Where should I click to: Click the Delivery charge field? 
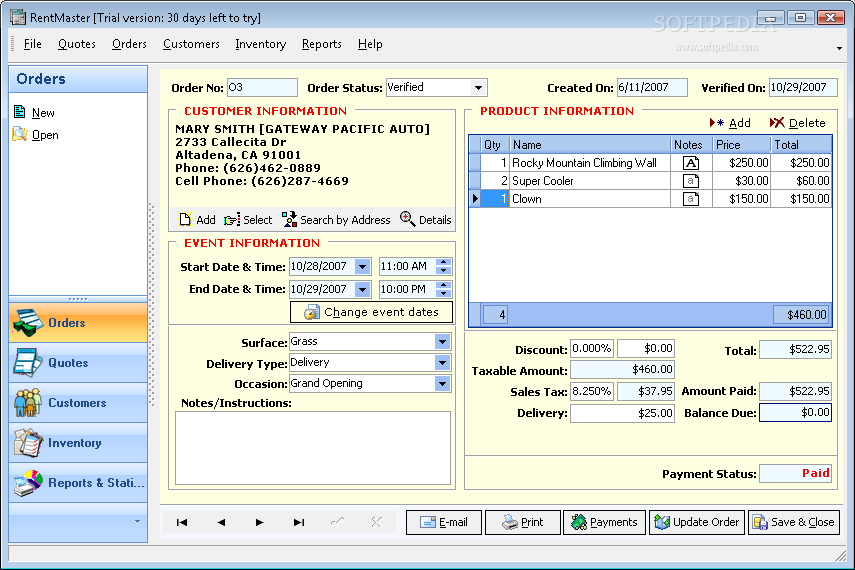[x=622, y=413]
